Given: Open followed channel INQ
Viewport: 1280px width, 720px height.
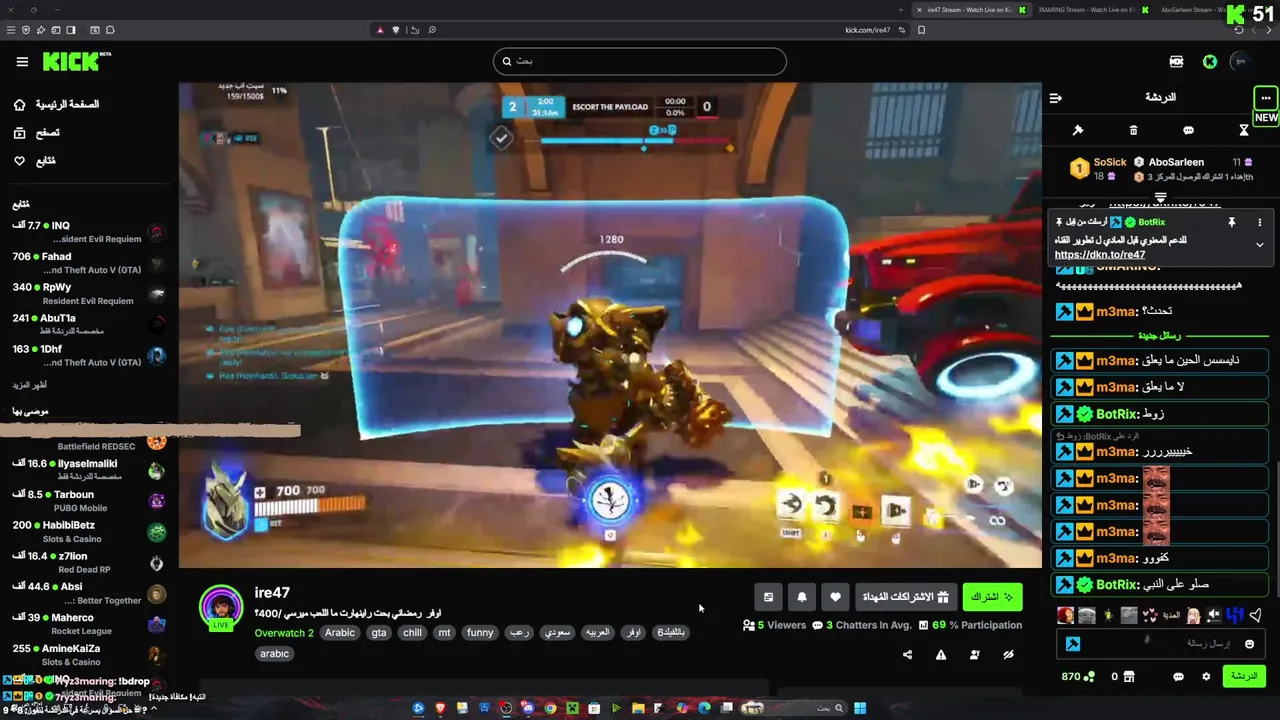Looking at the screenshot, I should 90,232.
